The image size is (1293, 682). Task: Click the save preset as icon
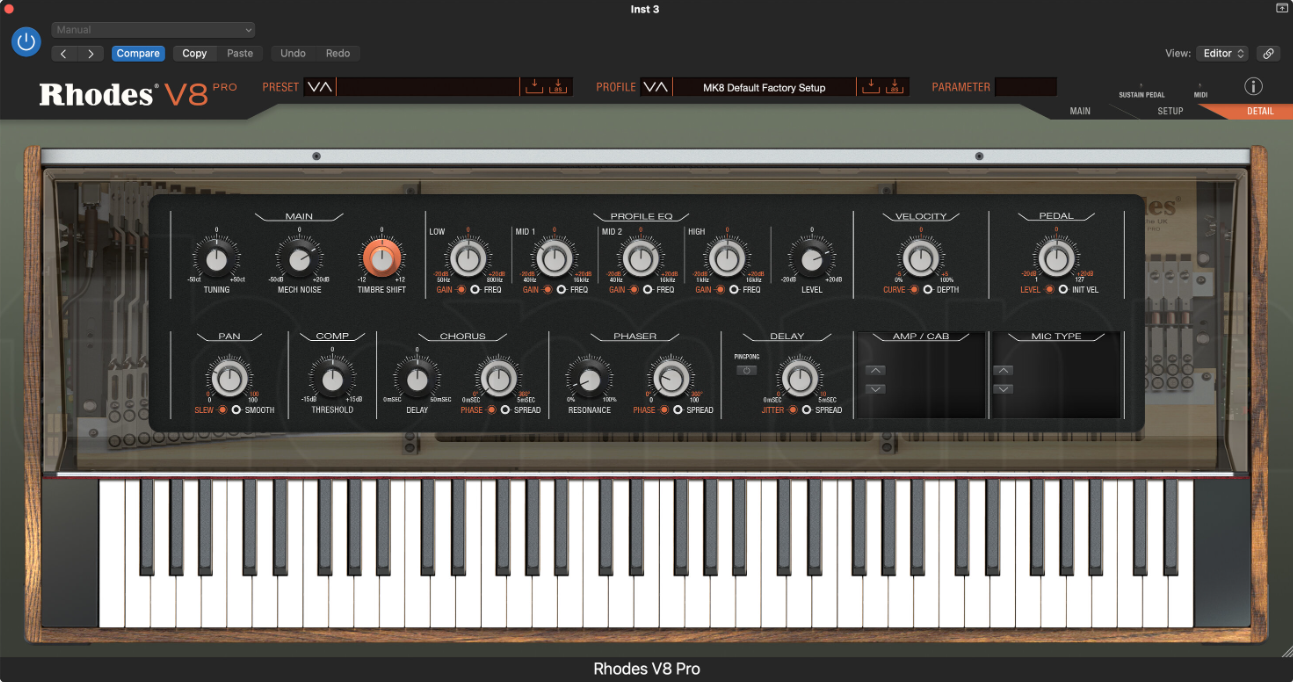point(557,87)
